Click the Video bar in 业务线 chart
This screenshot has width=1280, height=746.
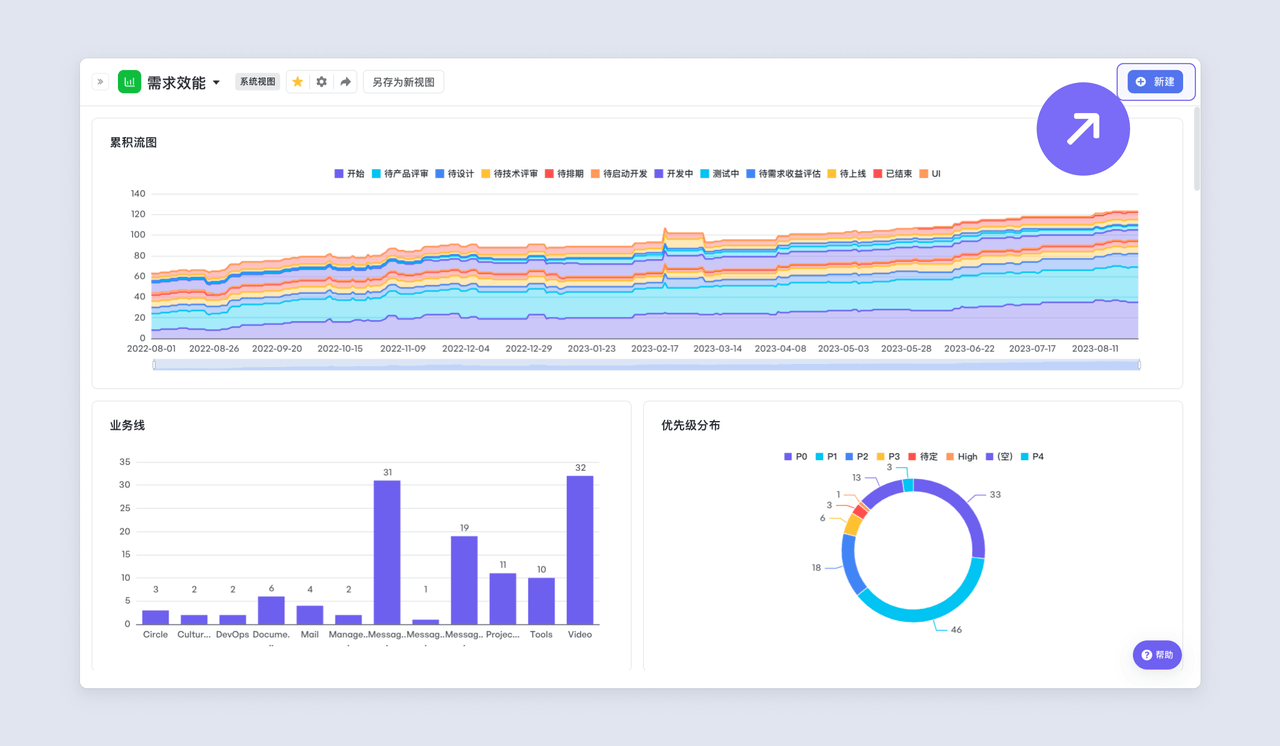(580, 550)
